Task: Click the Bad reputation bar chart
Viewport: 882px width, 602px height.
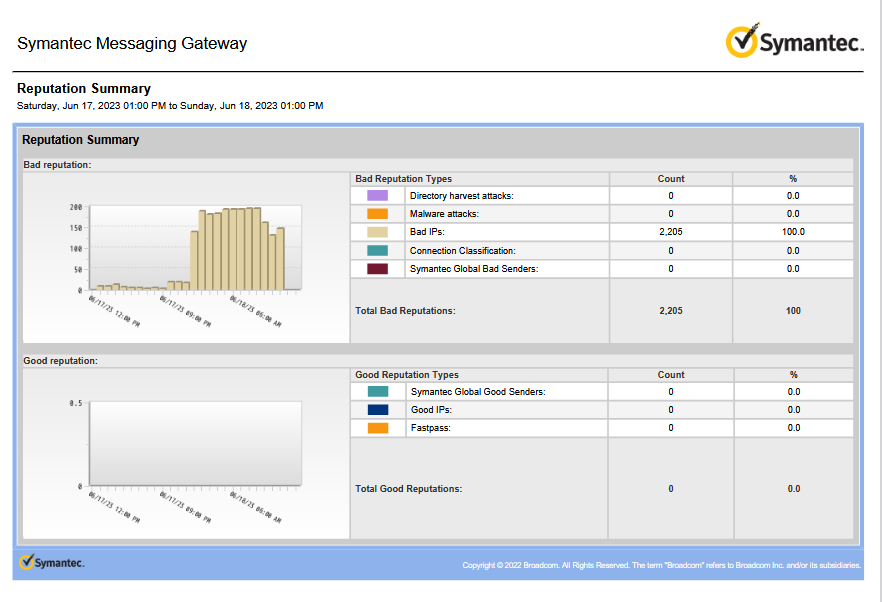Action: (x=186, y=258)
